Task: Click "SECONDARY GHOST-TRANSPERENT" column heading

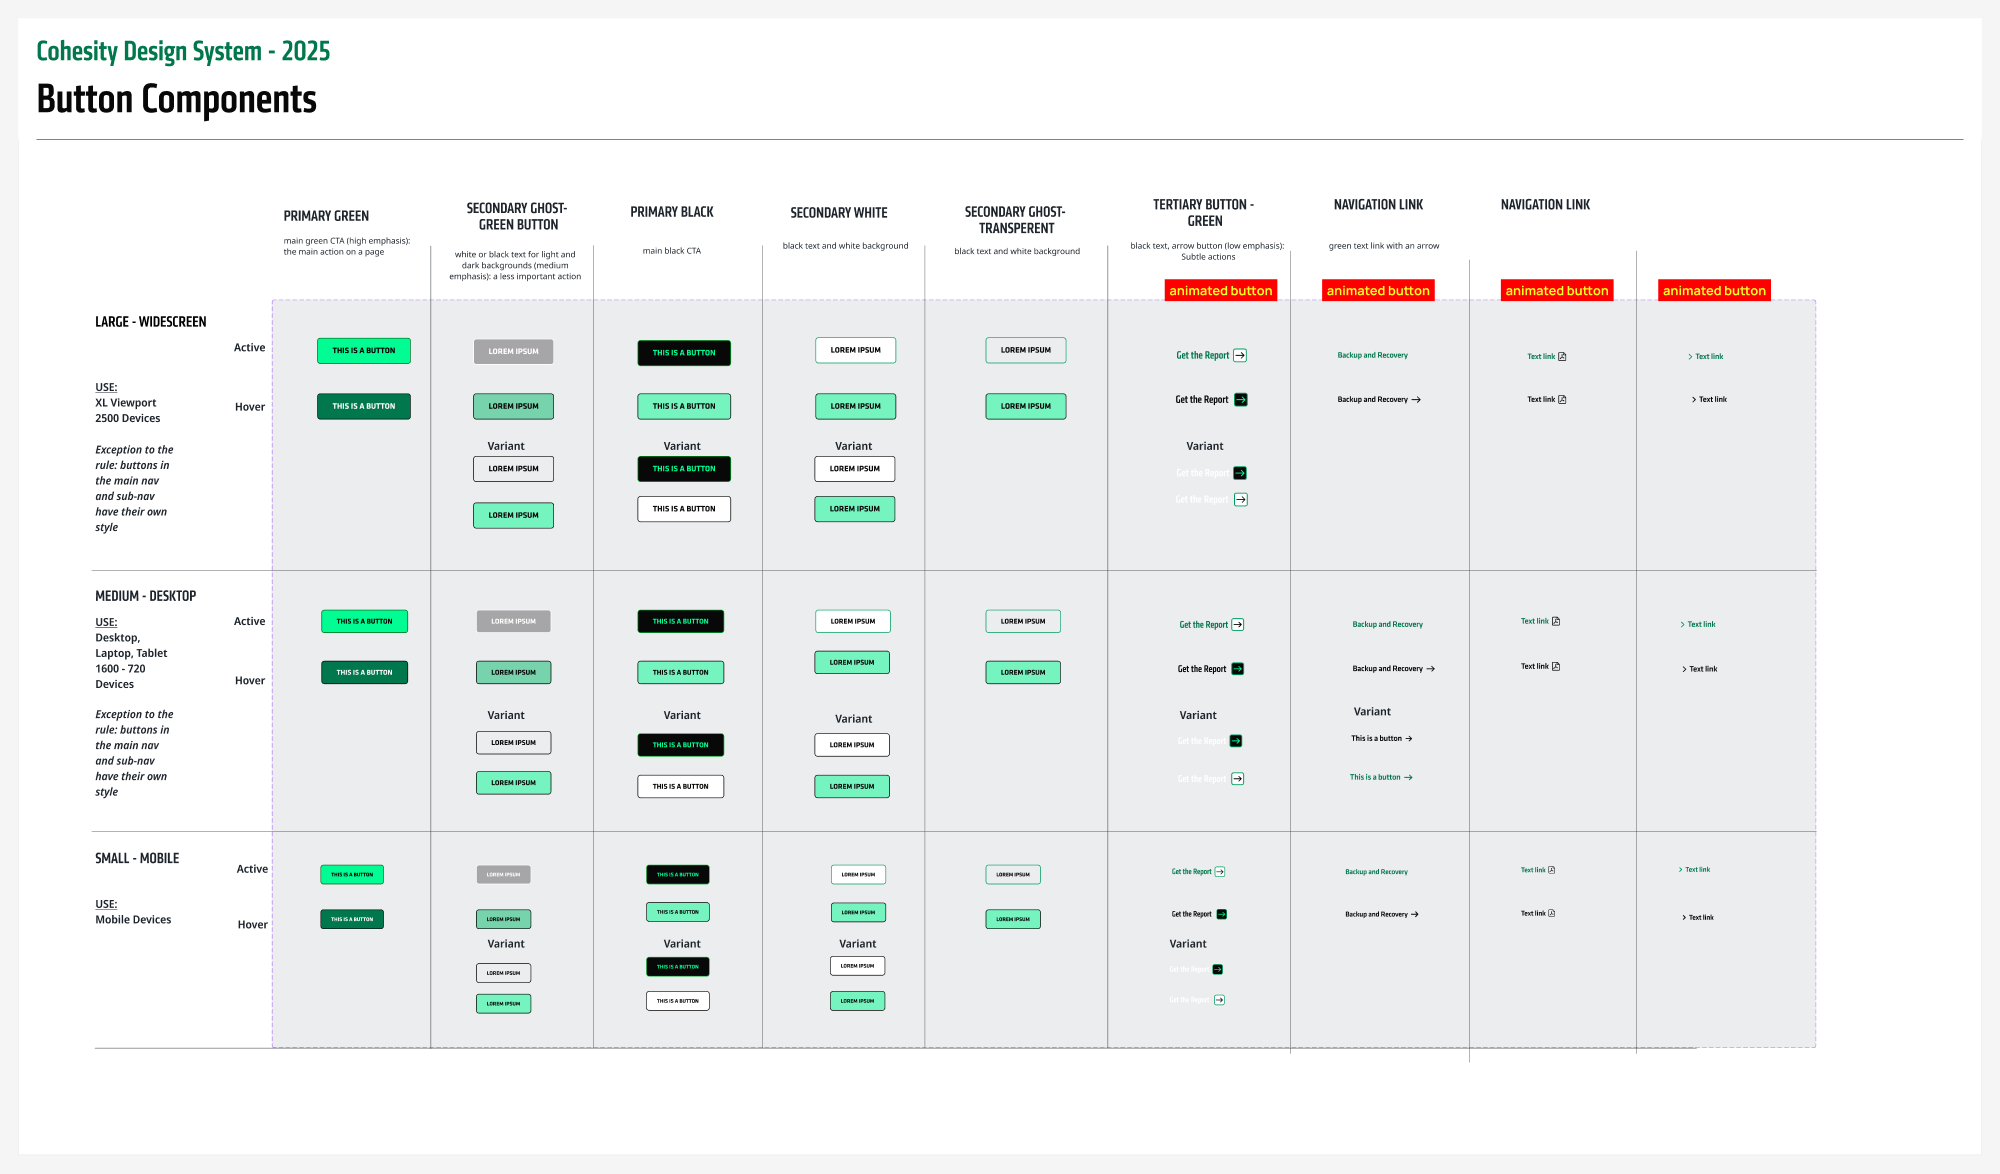Action: pos(1015,220)
